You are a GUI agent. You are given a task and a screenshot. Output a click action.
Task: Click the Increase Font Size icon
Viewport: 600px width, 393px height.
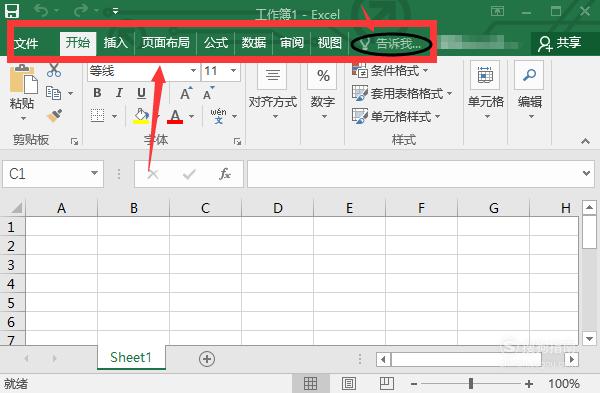[x=186, y=93]
